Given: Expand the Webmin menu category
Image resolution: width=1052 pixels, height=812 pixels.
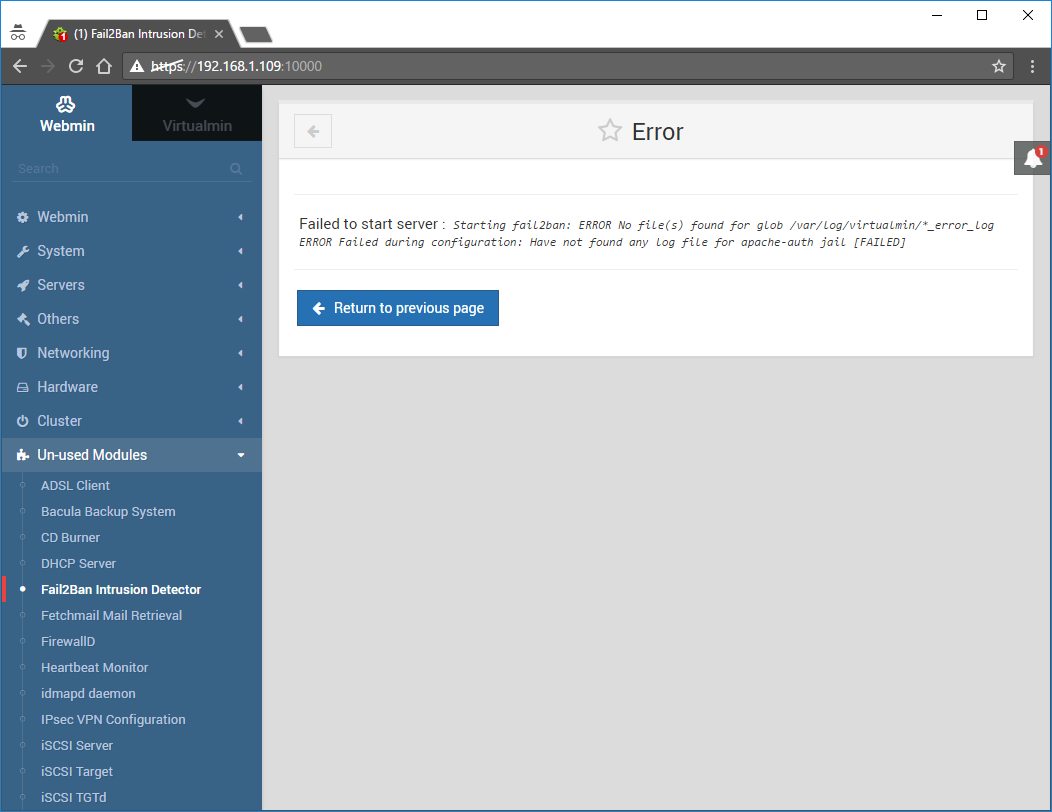Looking at the screenshot, I should [x=132, y=217].
